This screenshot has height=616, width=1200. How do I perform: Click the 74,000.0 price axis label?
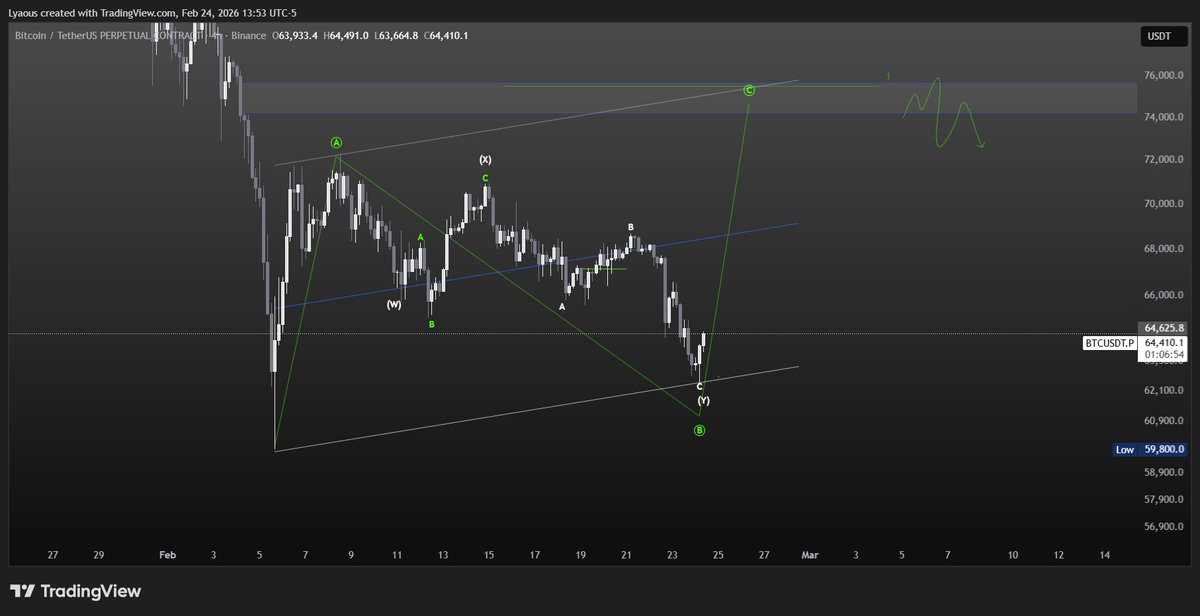(x=1165, y=118)
